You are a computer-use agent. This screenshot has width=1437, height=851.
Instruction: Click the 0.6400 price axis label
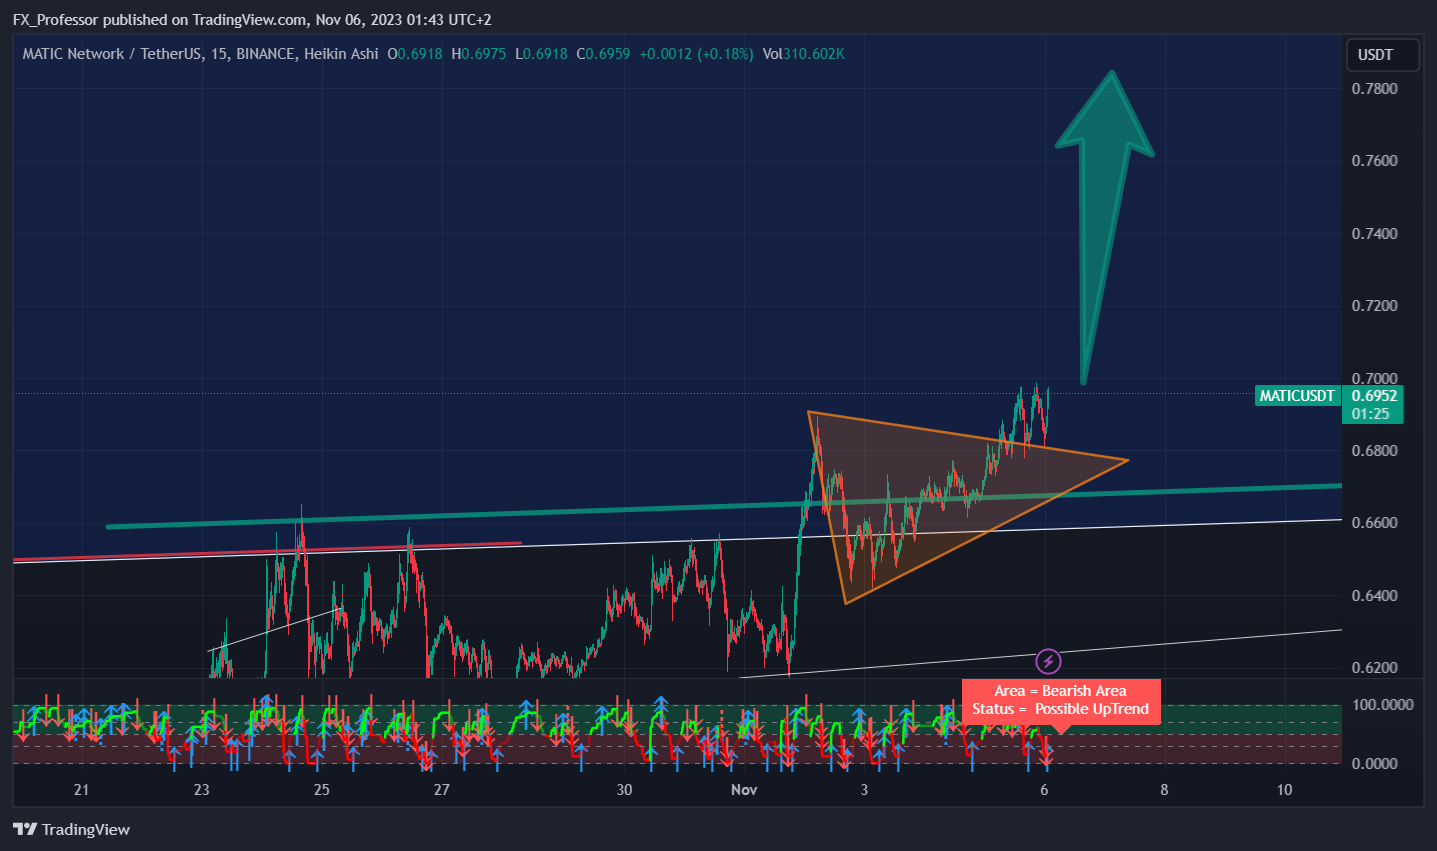1374,596
